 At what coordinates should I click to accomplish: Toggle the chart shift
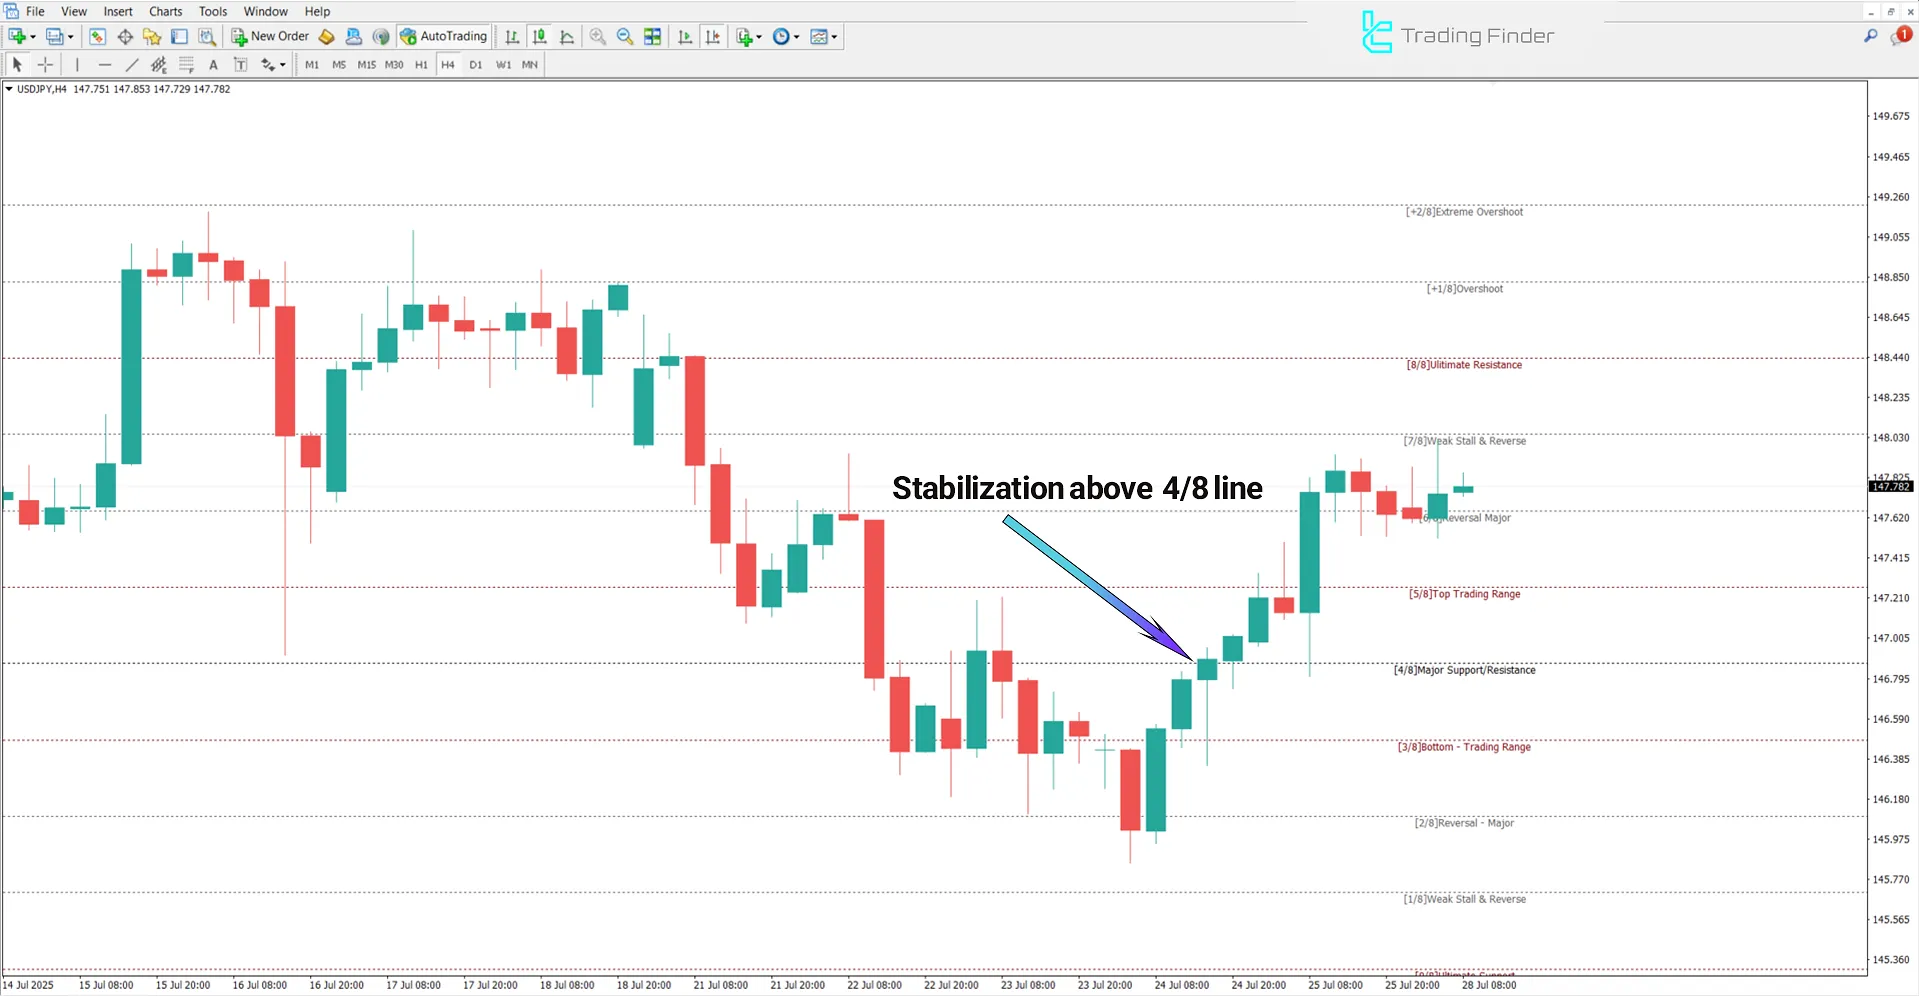(x=712, y=36)
